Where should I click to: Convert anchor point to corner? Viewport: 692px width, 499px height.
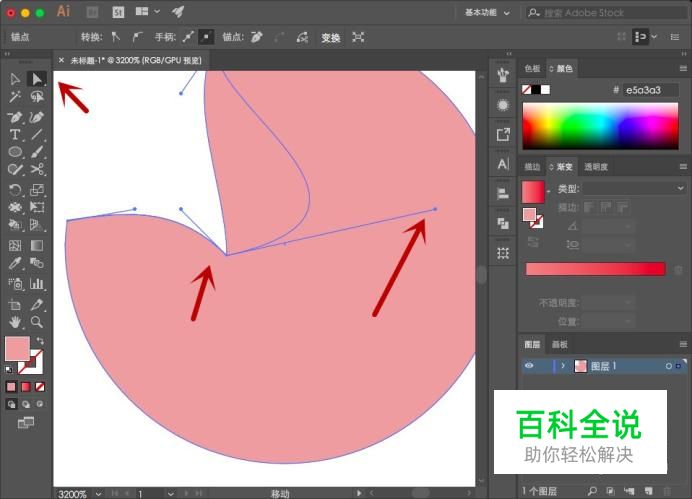coord(116,37)
